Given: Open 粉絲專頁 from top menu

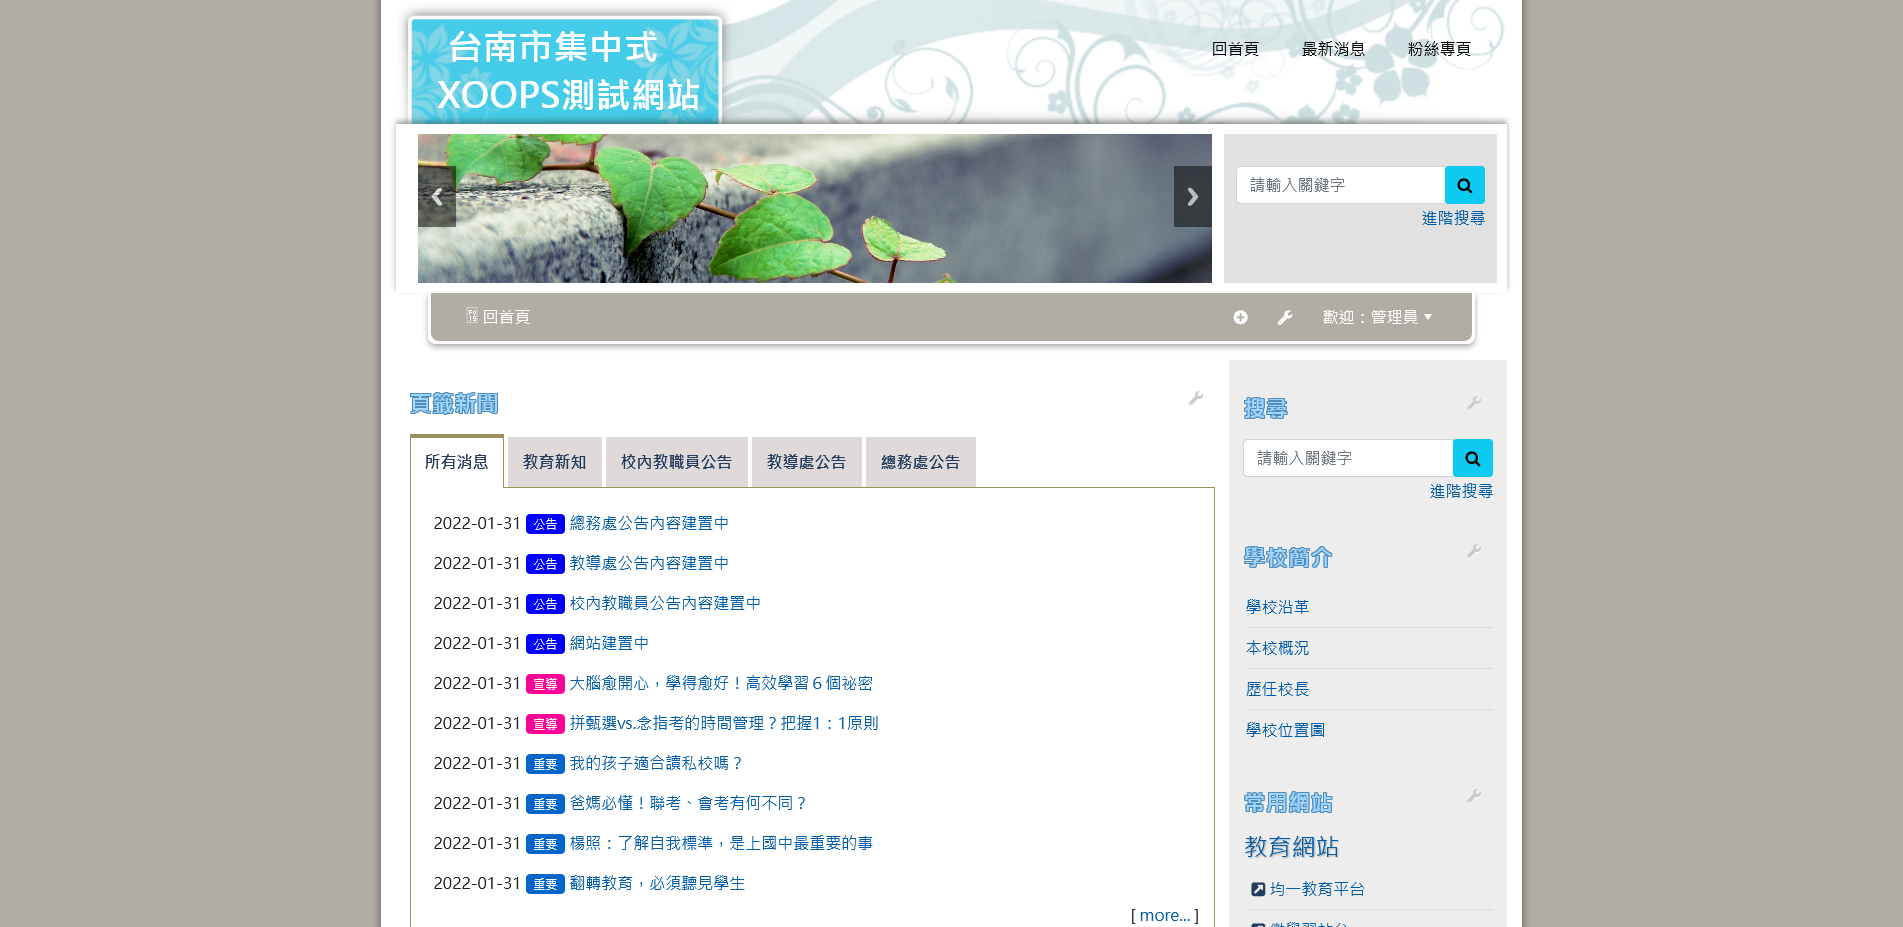Looking at the screenshot, I should coord(1438,49).
